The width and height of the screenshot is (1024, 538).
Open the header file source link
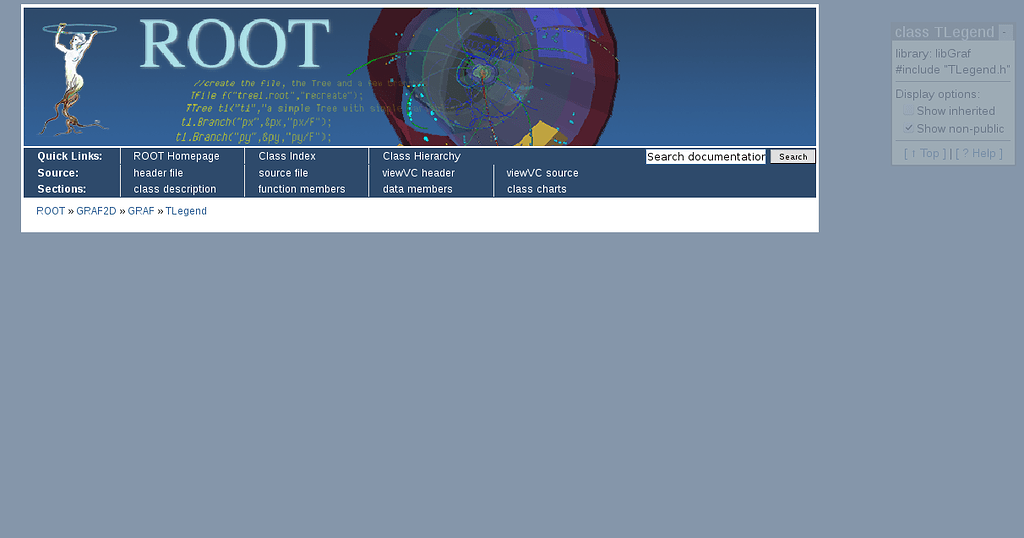click(158, 173)
